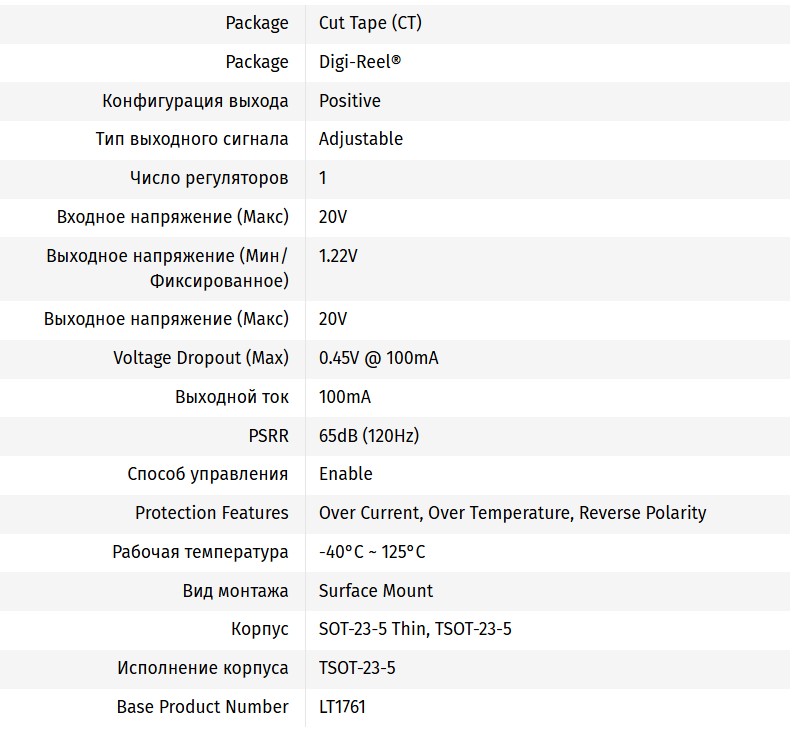The height and width of the screenshot is (730, 790).
Task: Click the "Enable" control method value
Action: (346, 474)
